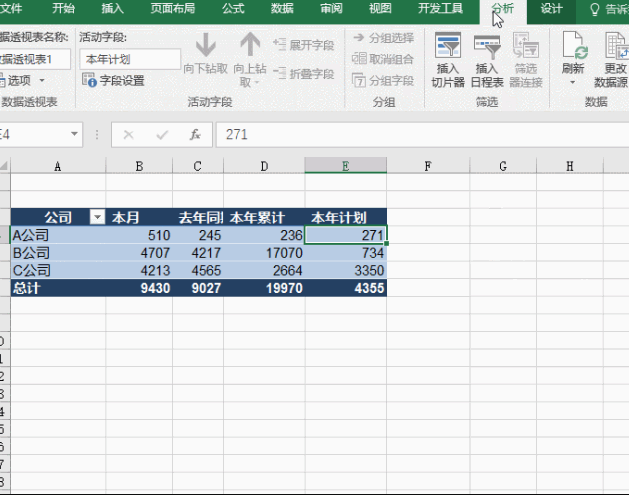Image resolution: width=629 pixels, height=495 pixels.
Task: Click the confirm checkmark in formula bar
Action: coord(162,134)
